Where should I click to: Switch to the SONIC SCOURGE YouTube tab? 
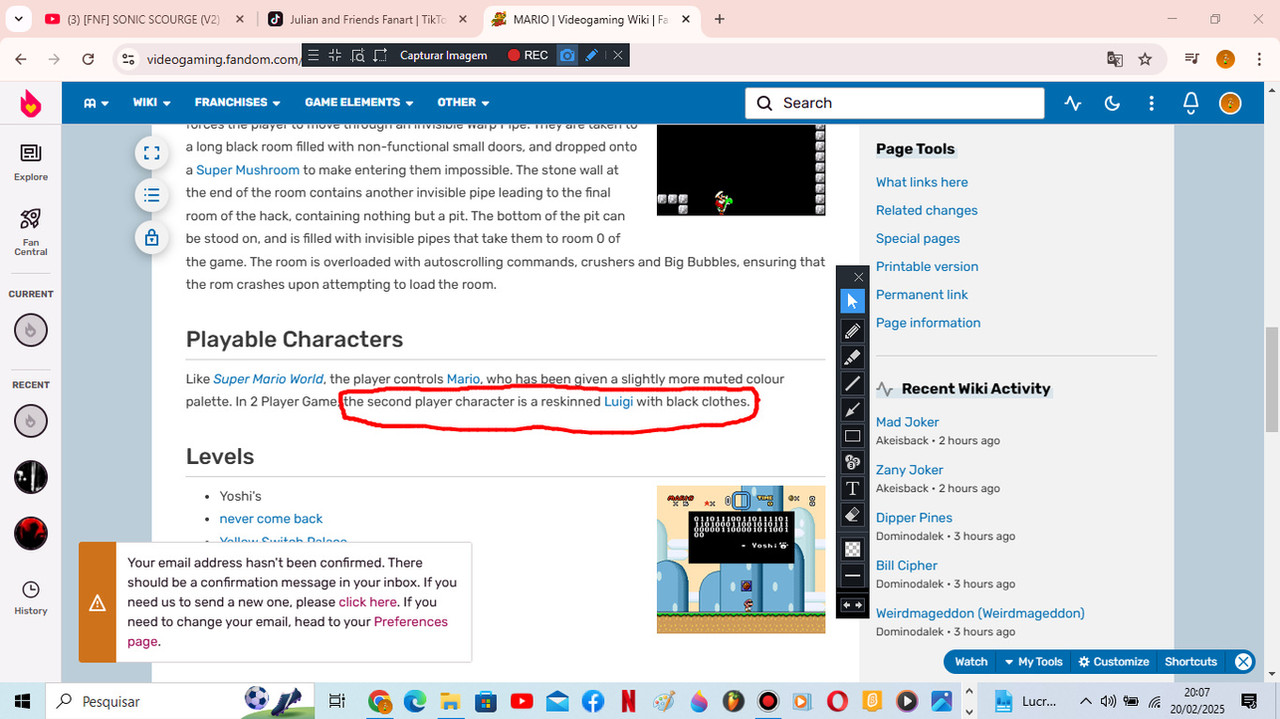pyautogui.click(x=143, y=19)
